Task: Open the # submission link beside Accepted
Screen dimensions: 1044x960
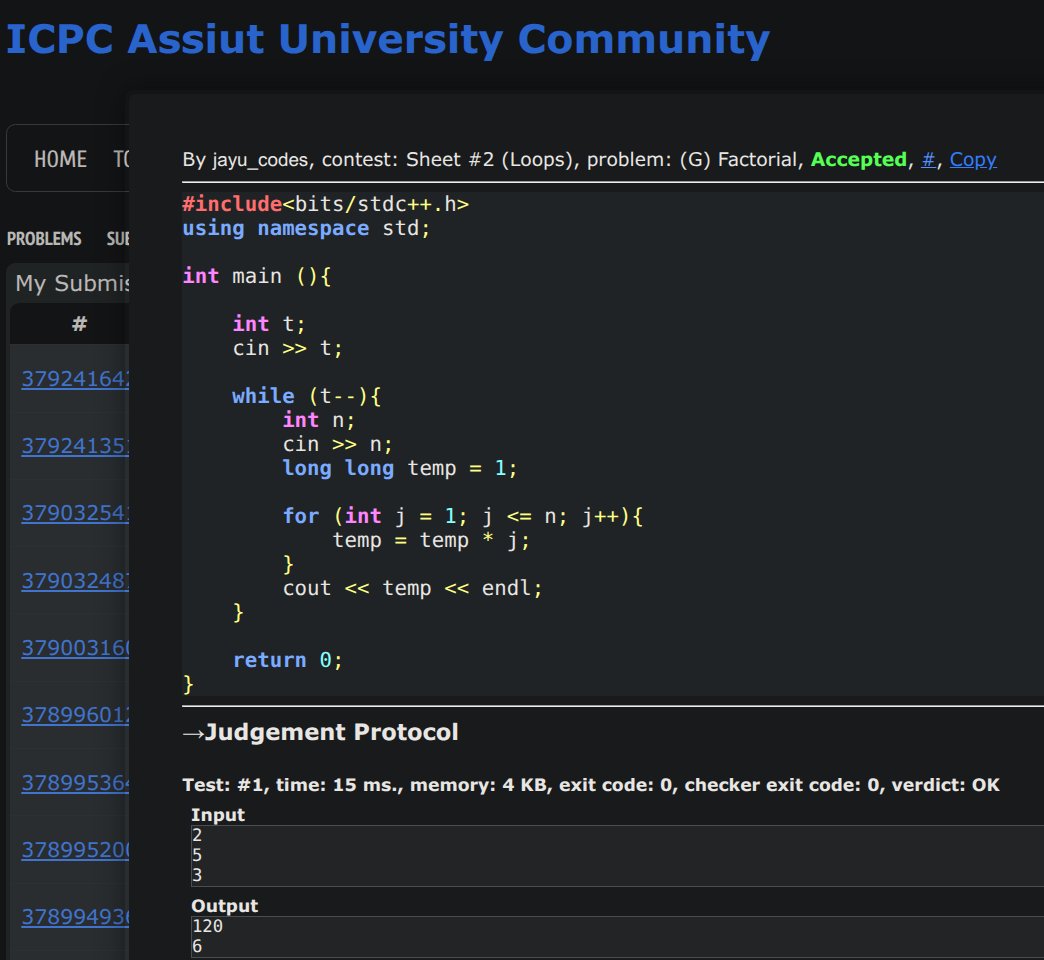Action: 928,160
